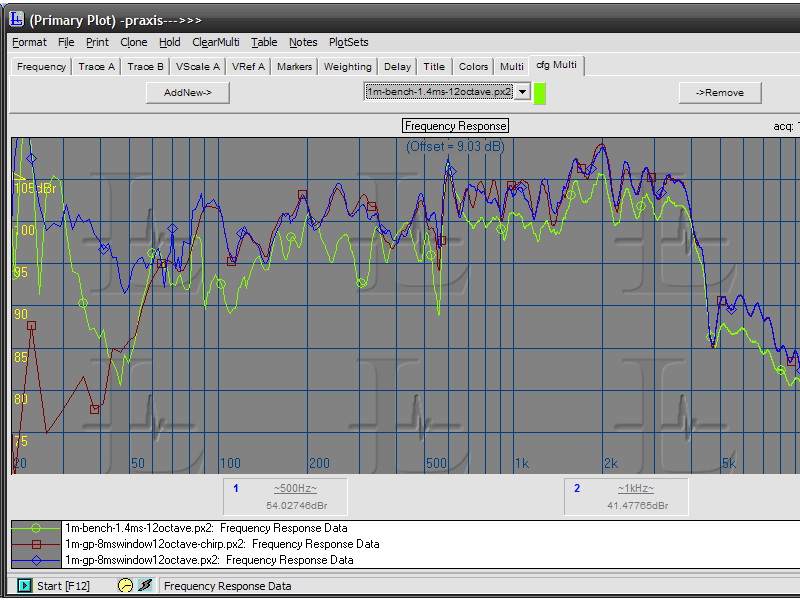Image resolution: width=800 pixels, height=600 pixels.
Task: Click the yellow waveform icon in status bar
Action: (x=125, y=585)
